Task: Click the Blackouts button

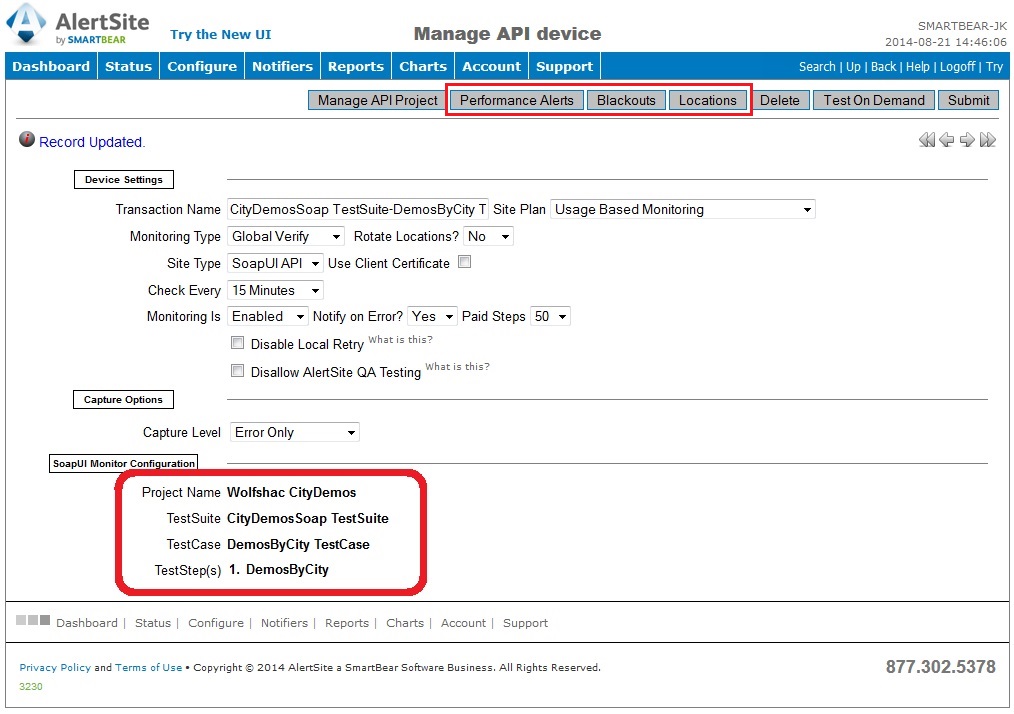Action: click(x=626, y=100)
